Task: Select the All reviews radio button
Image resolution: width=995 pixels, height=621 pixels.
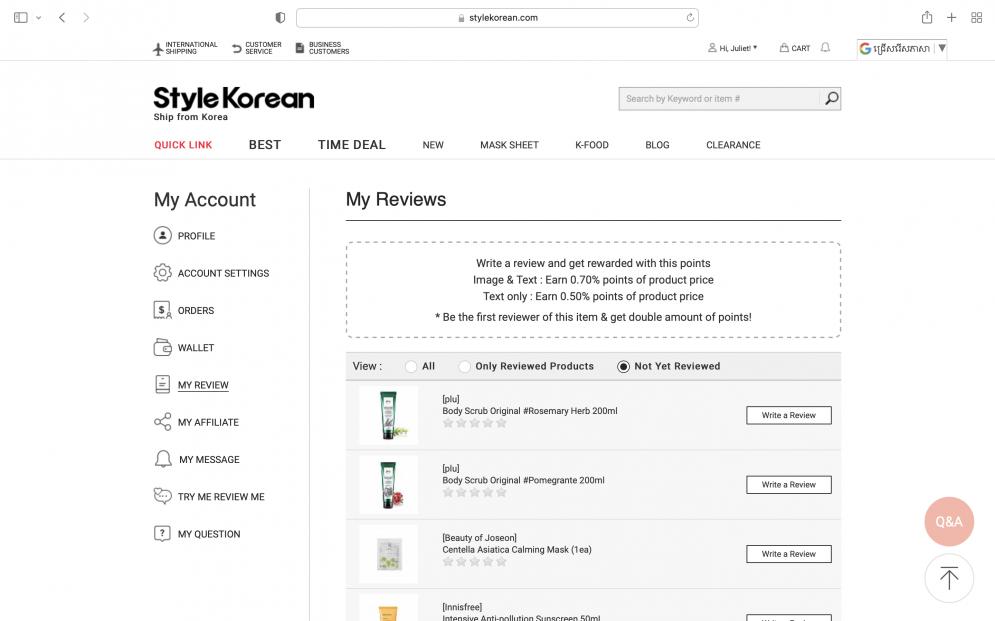Action: coord(411,366)
